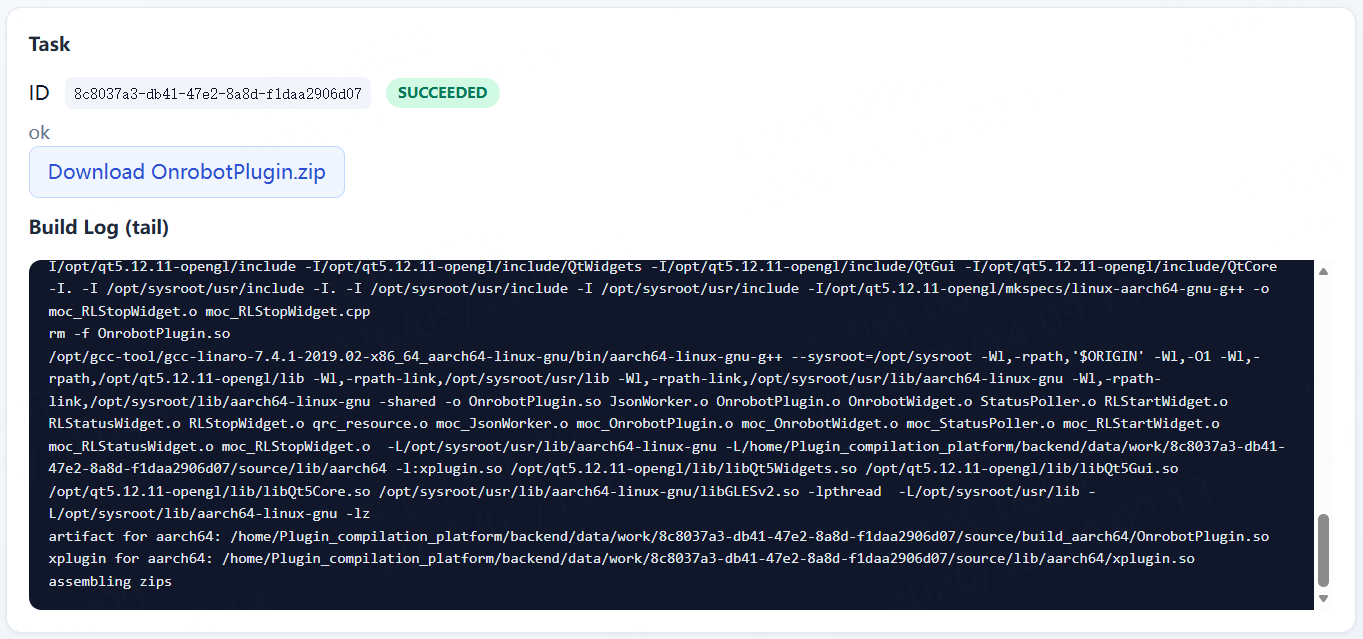Click the 'ID' label
The height and width of the screenshot is (639, 1363).
coord(39,93)
